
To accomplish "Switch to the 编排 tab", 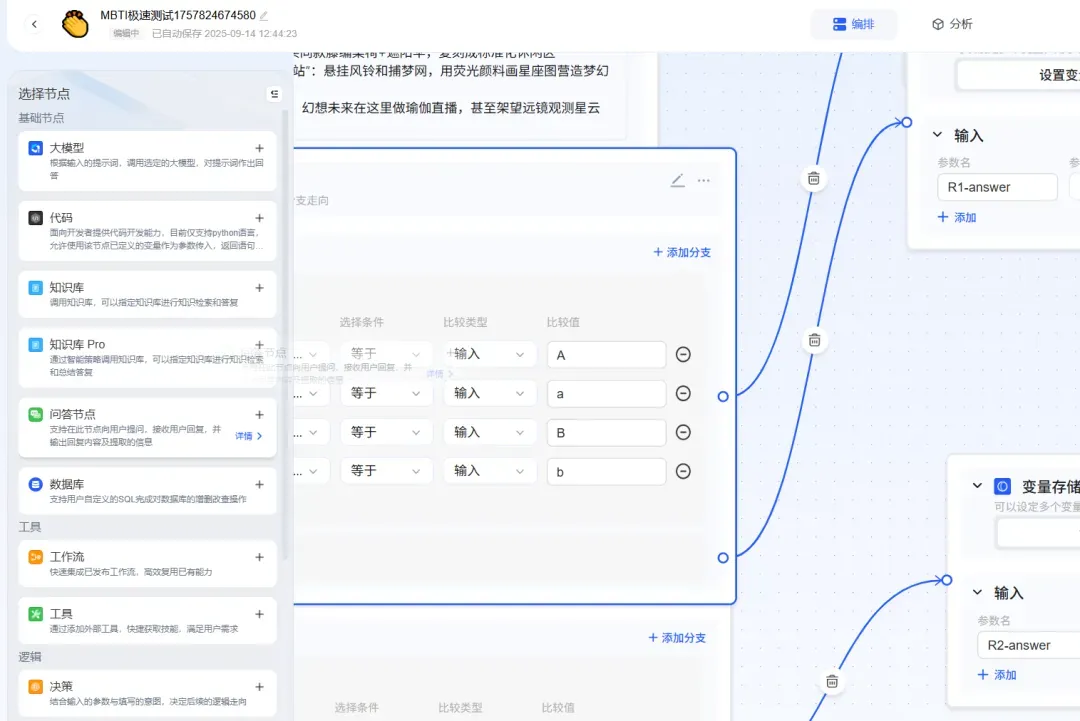I will click(853, 24).
